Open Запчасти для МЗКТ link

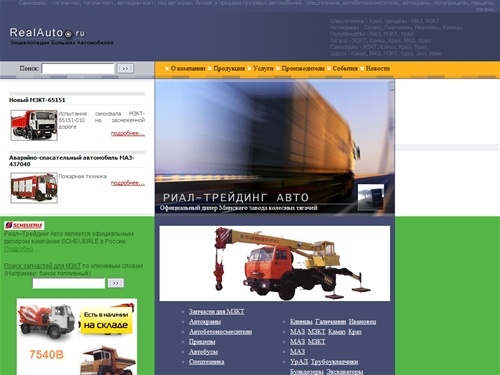pyautogui.click(x=216, y=312)
